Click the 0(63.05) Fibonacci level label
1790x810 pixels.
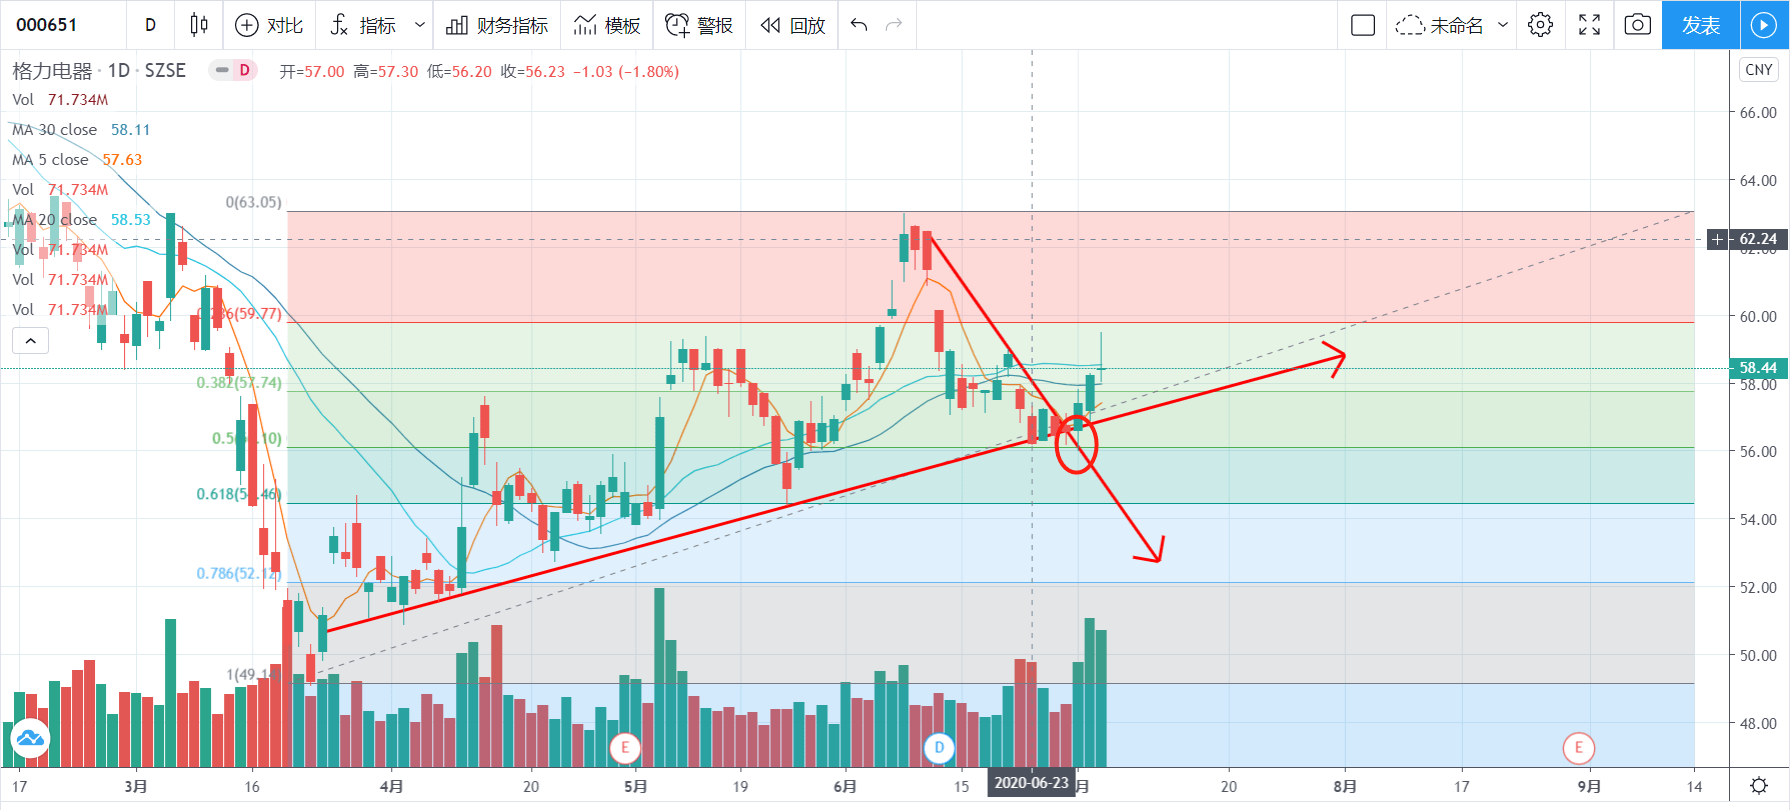[254, 202]
